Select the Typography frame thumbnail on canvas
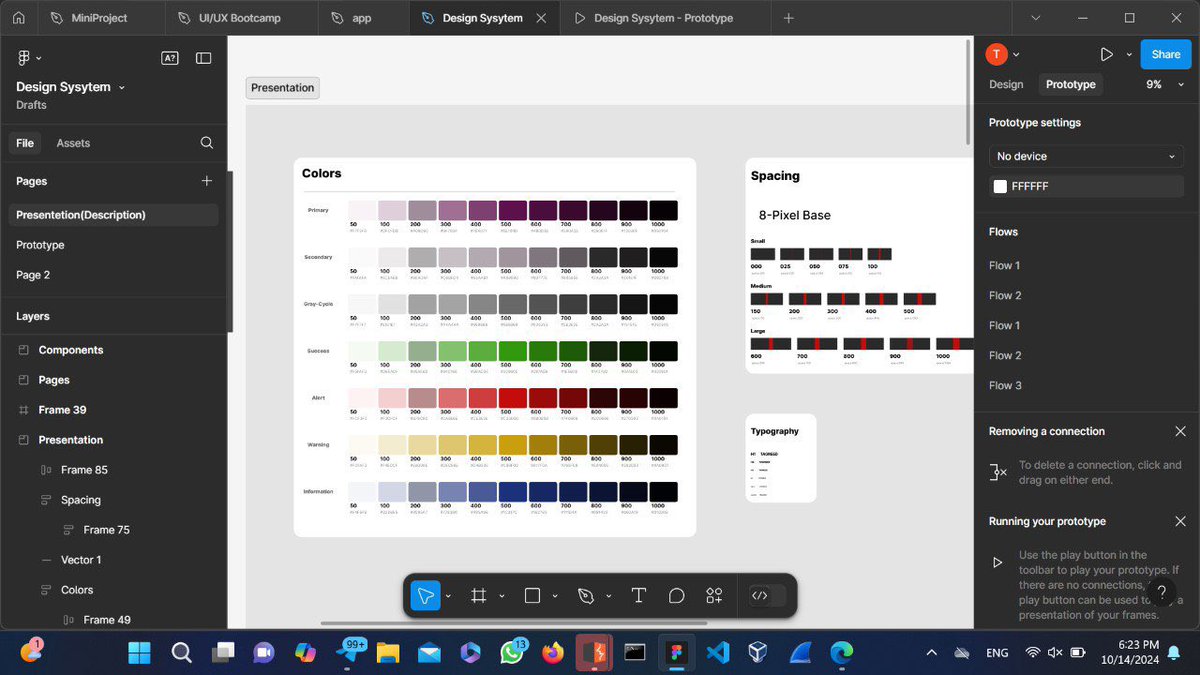This screenshot has width=1200, height=675. tap(780, 458)
